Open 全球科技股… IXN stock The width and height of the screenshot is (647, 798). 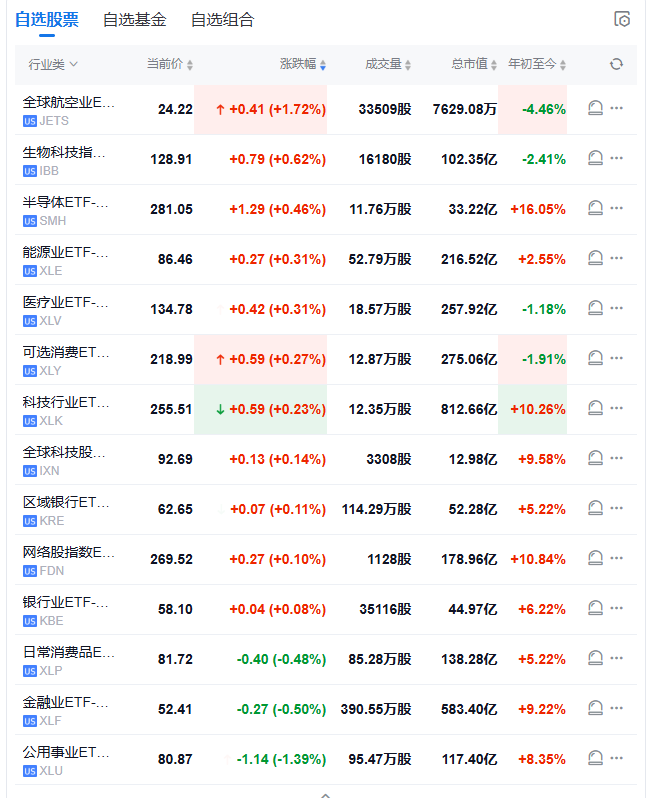click(x=64, y=460)
